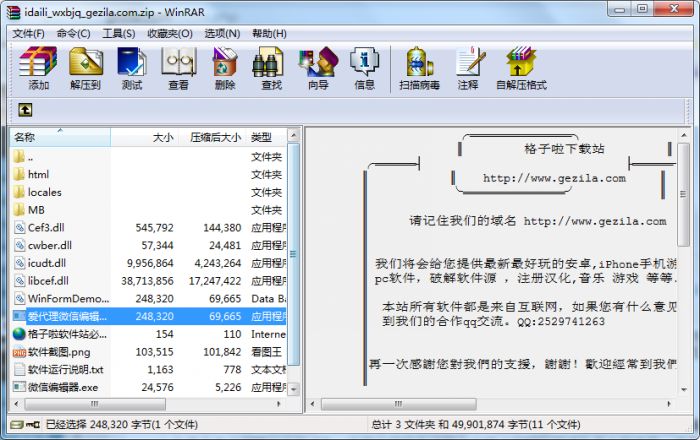Open the 选项(N) menu
The image size is (700, 440).
pos(222,33)
